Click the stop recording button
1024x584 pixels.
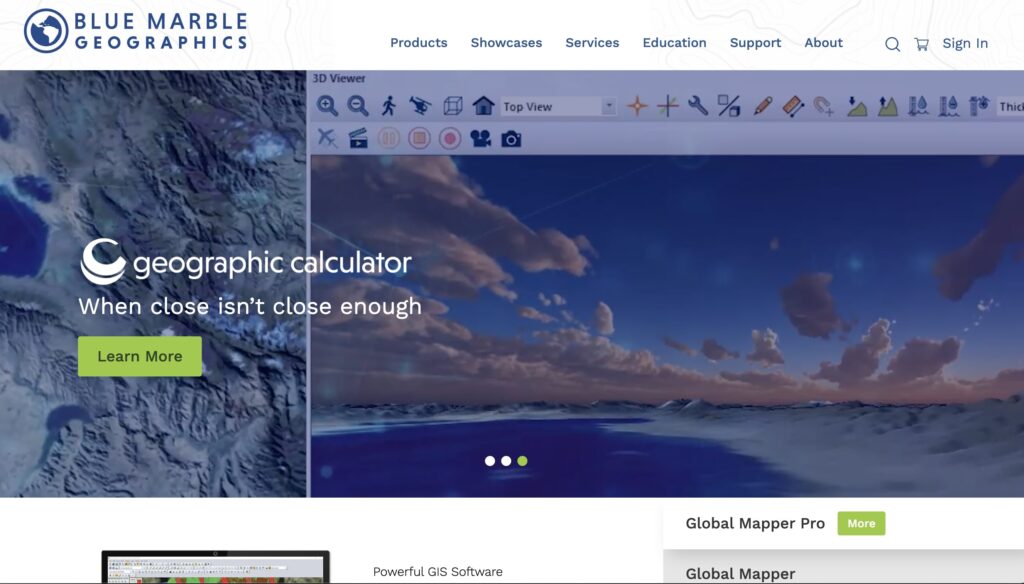(x=419, y=138)
